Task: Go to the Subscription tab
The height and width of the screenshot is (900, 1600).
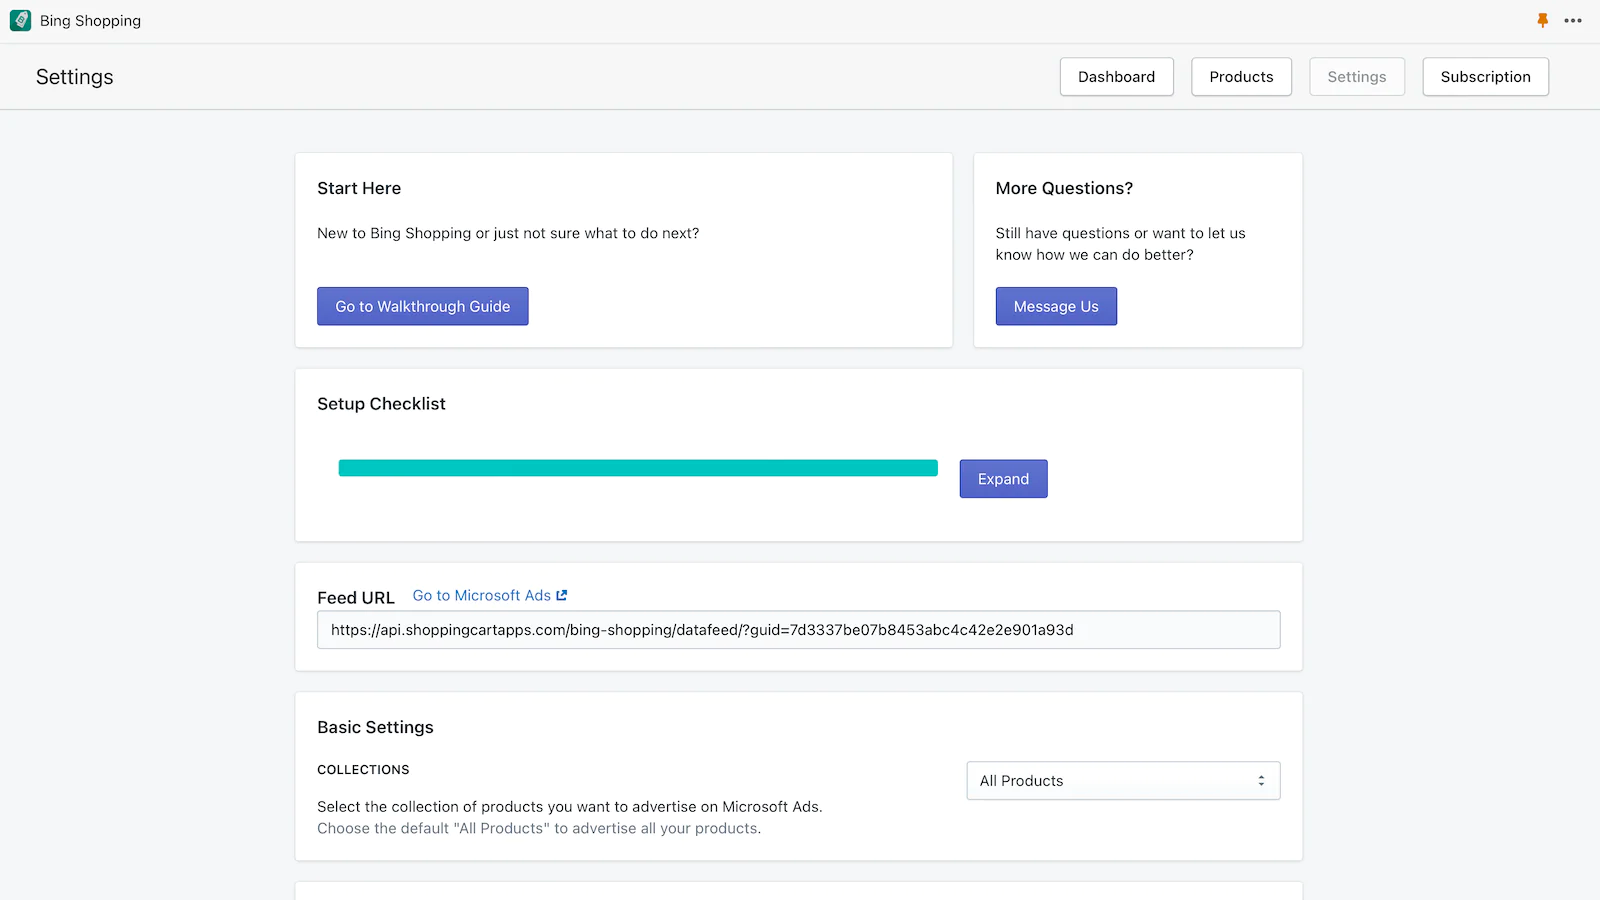Action: coord(1485,77)
